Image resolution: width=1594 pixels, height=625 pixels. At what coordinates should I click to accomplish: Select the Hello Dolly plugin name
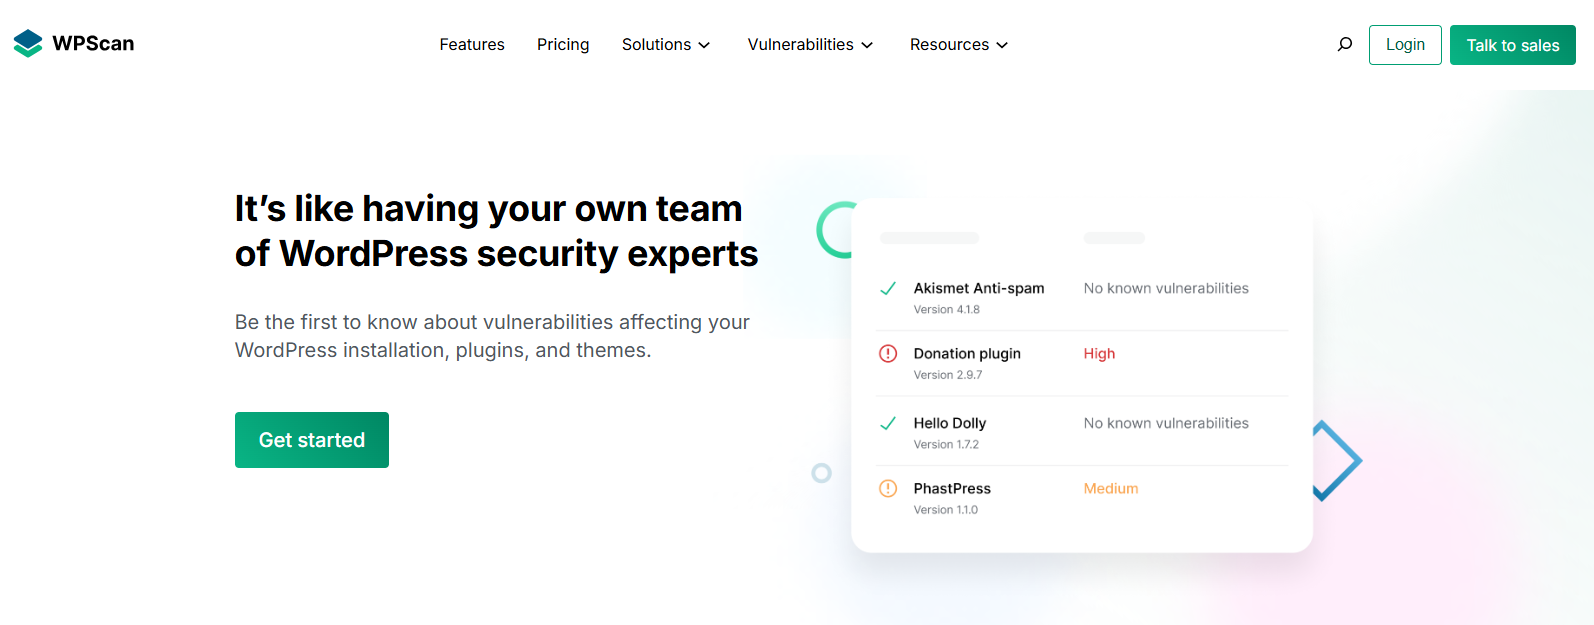pos(950,423)
